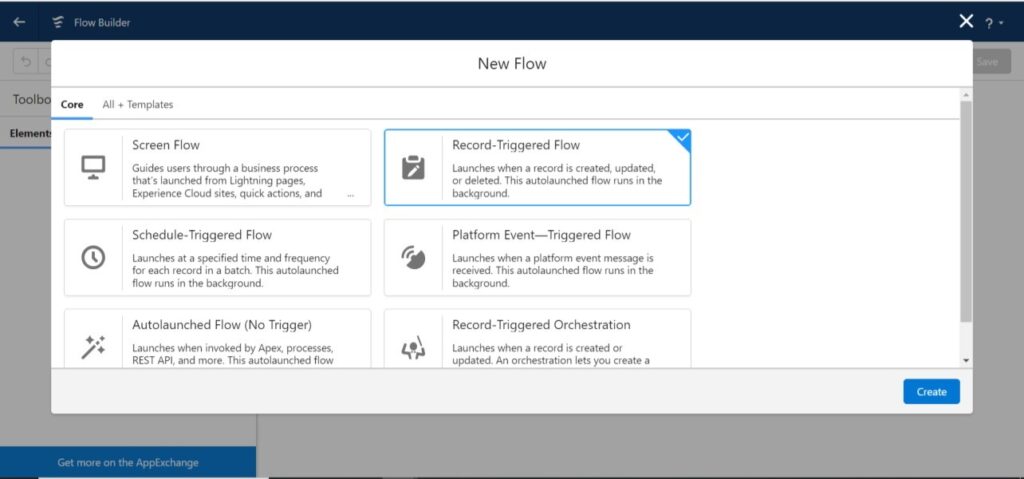Click the Create button

tap(930, 391)
